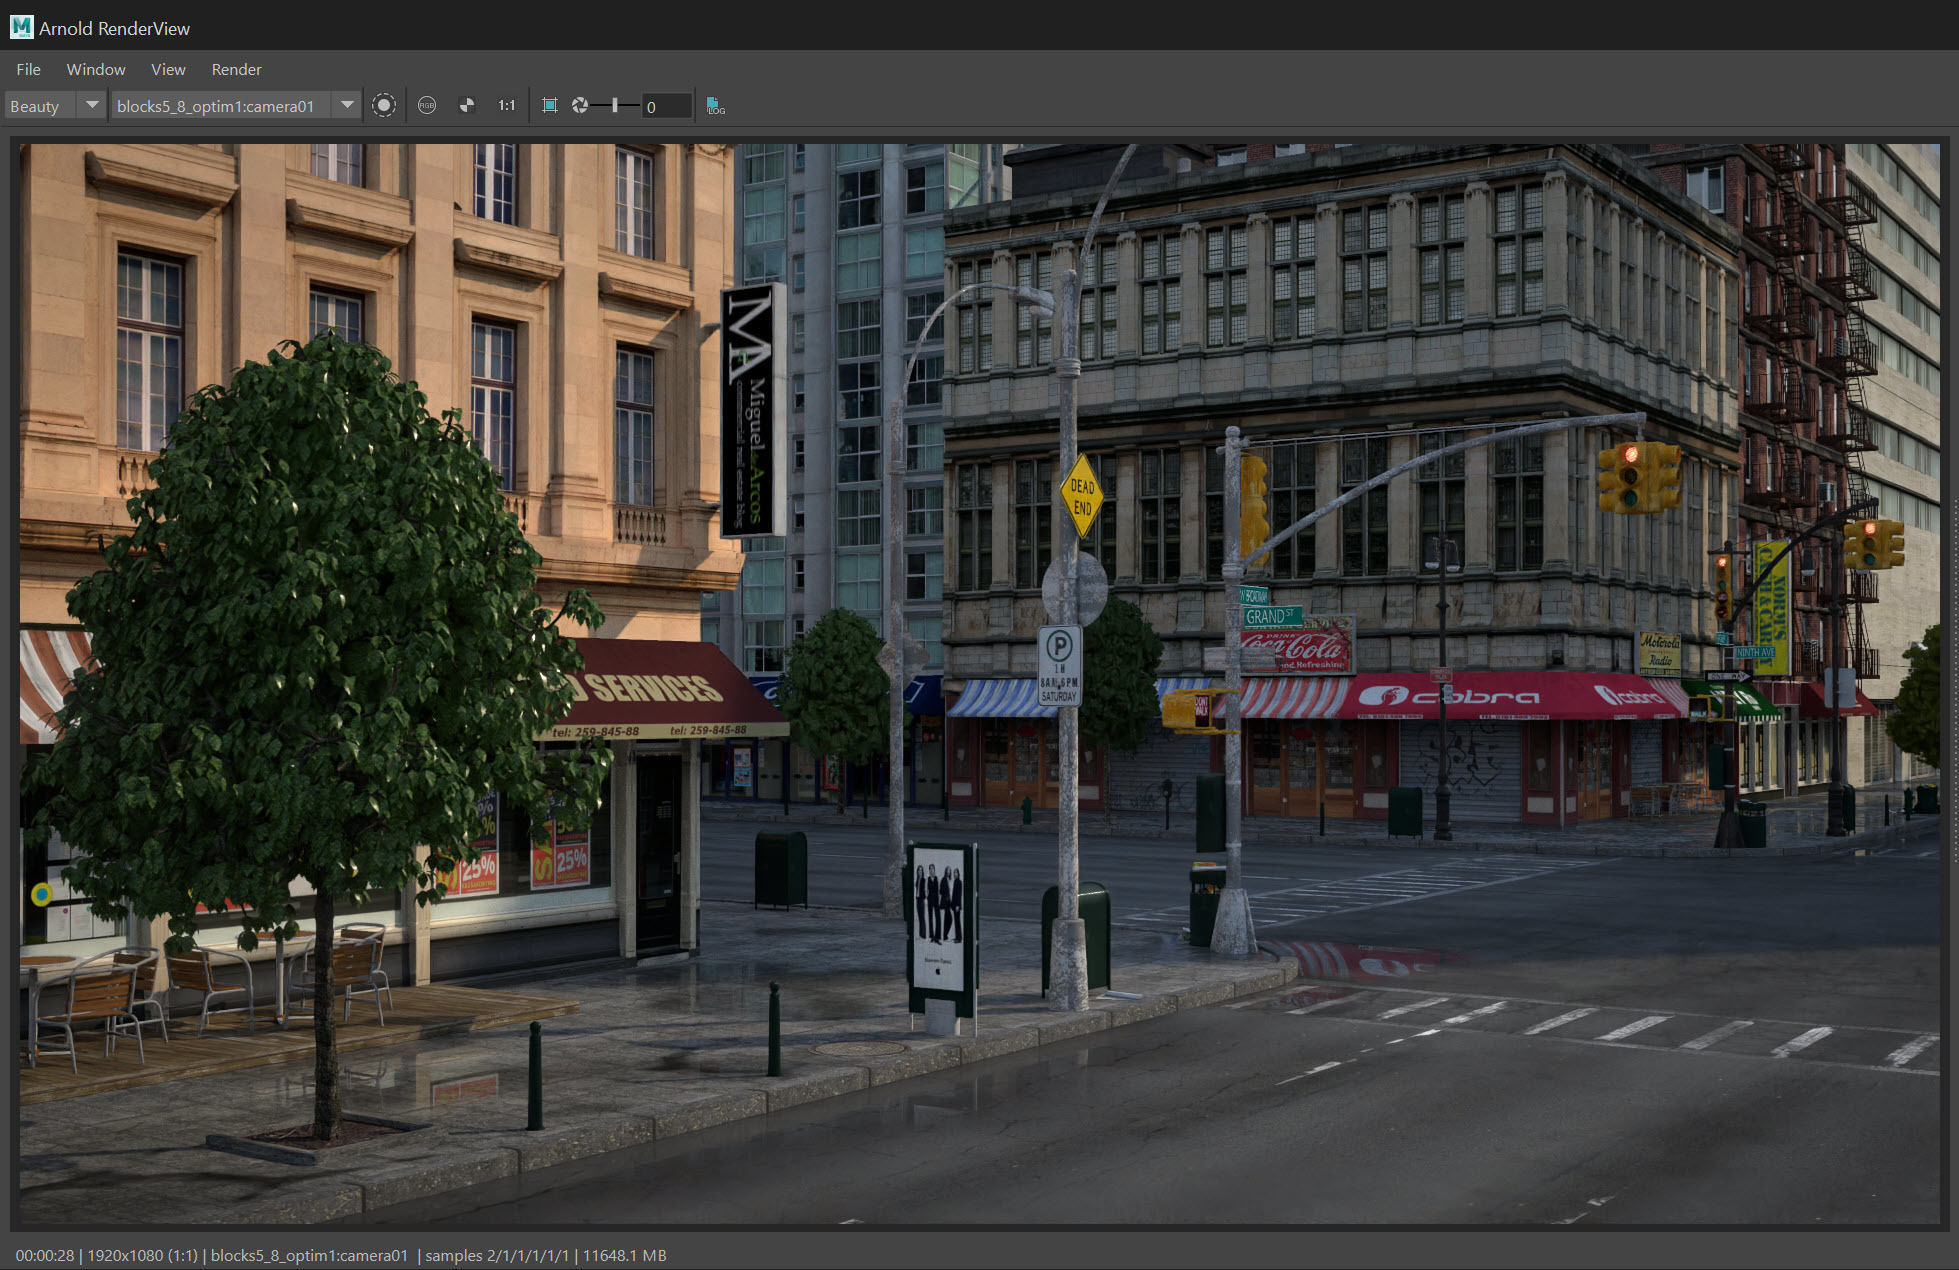Click the render time 00:00:28 in status bar

click(45, 1255)
